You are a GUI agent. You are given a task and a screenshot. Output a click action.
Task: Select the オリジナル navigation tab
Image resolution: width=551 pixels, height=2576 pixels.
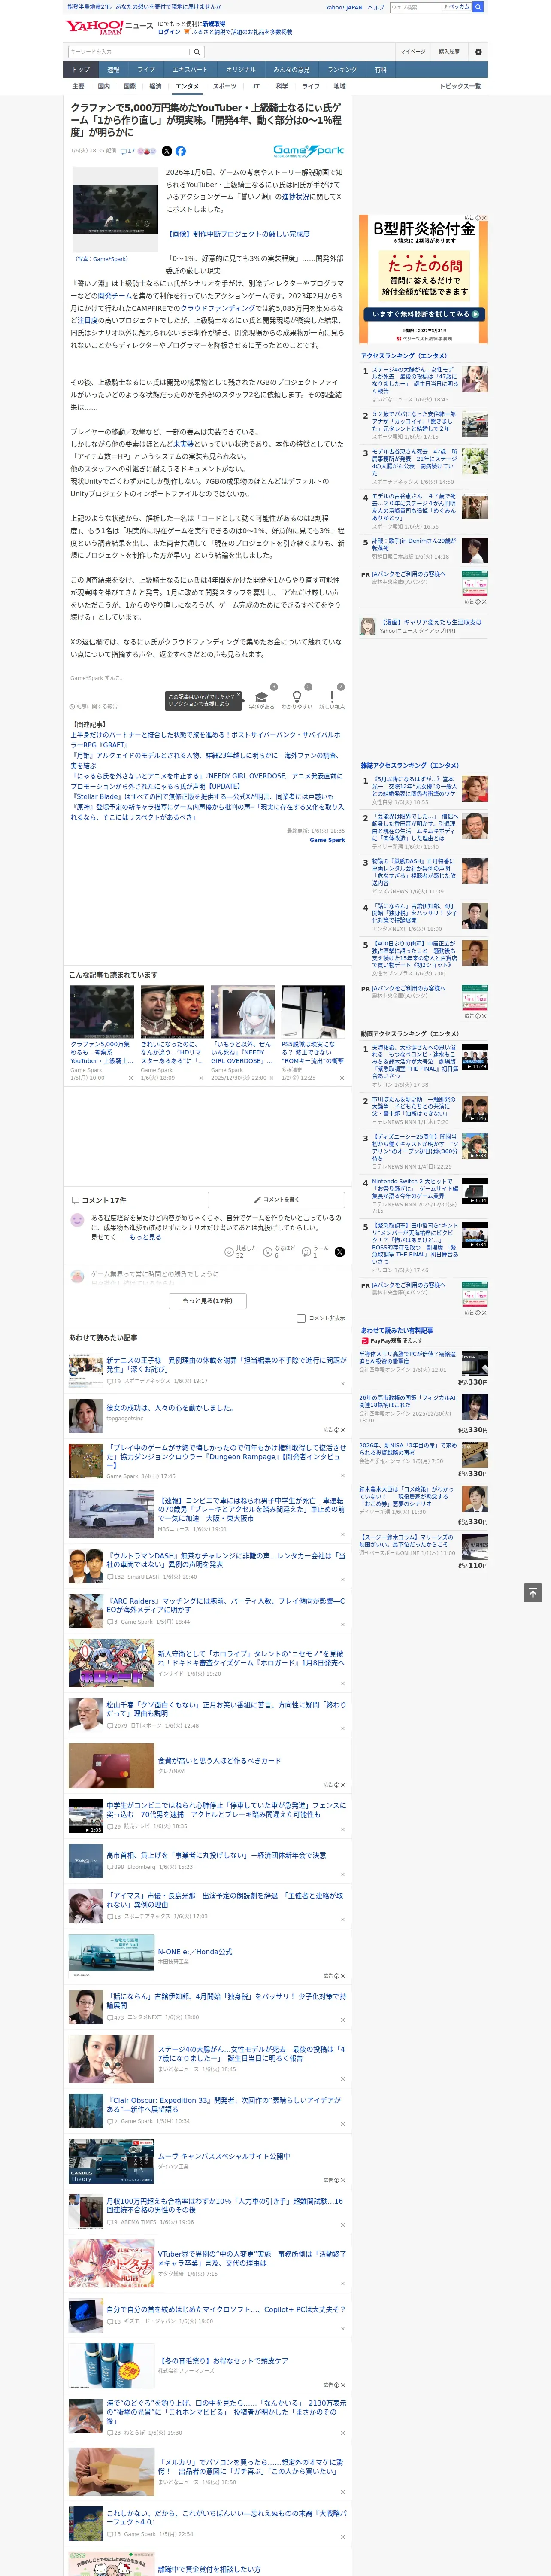pos(241,70)
